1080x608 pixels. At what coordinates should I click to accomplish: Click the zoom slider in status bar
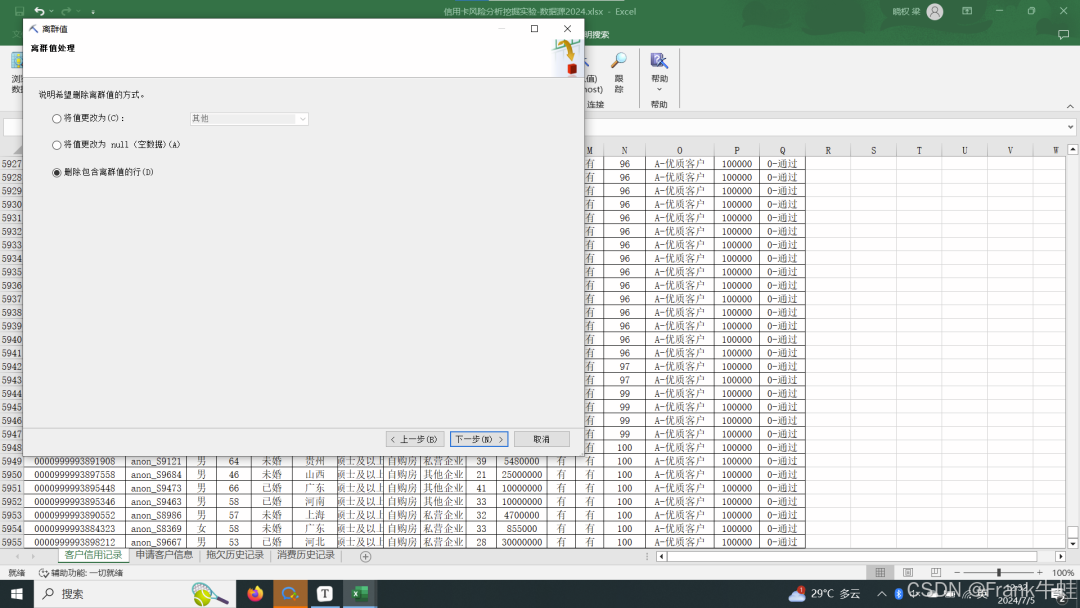tap(998, 573)
